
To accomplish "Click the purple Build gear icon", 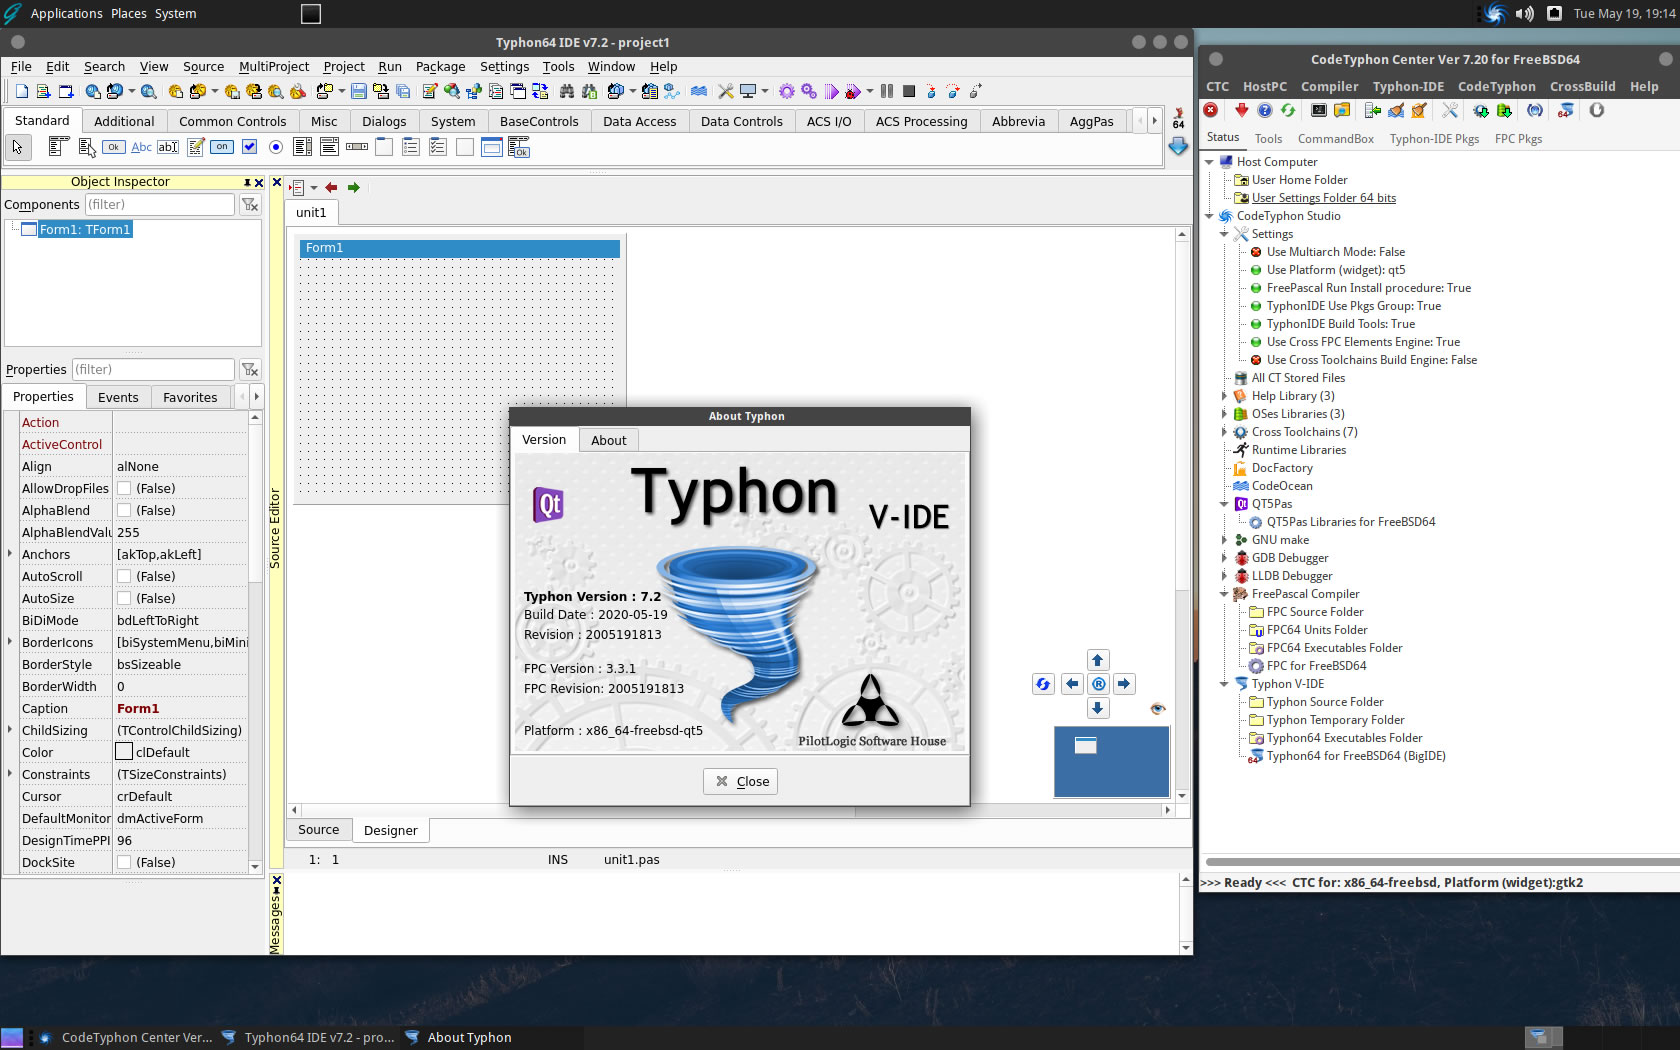I will tap(786, 91).
